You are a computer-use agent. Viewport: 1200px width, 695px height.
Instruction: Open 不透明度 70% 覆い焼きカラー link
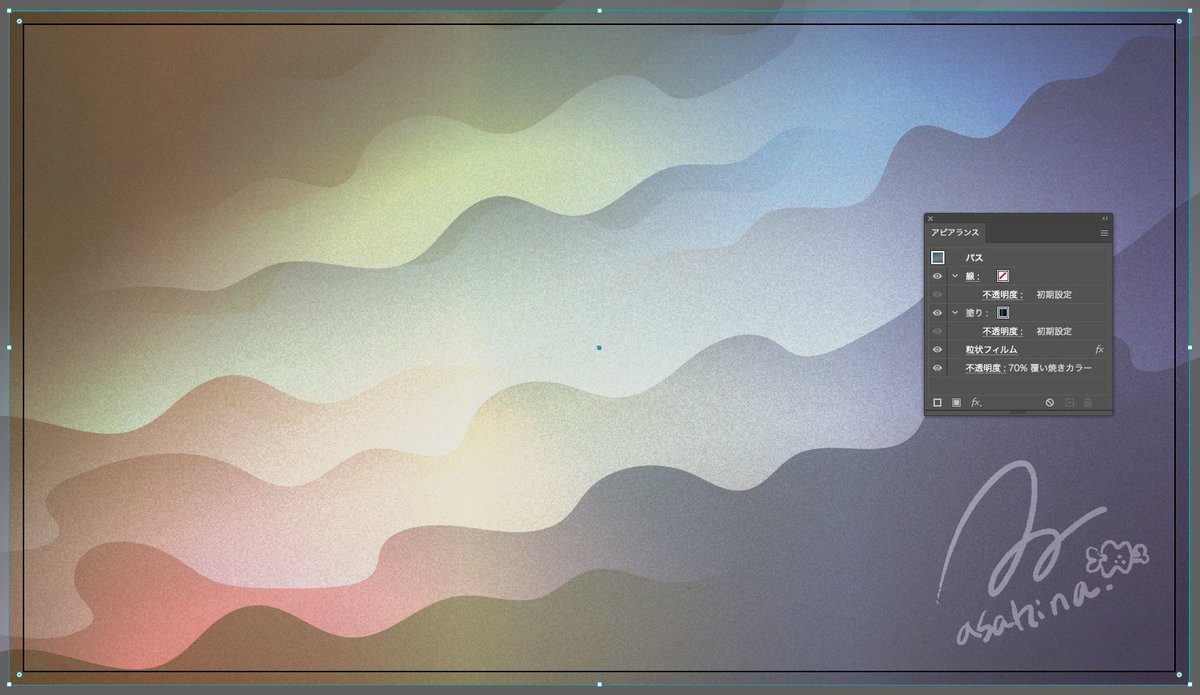pyautogui.click(x=1028, y=368)
